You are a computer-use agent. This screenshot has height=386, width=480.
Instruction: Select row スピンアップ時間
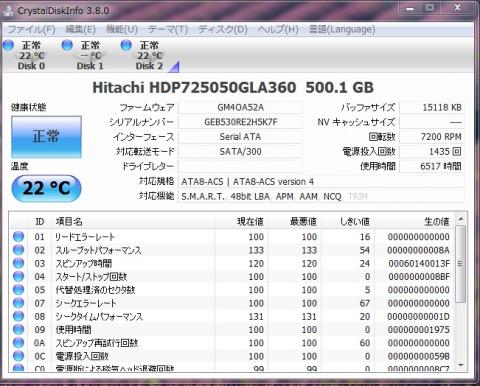[x=232, y=263]
